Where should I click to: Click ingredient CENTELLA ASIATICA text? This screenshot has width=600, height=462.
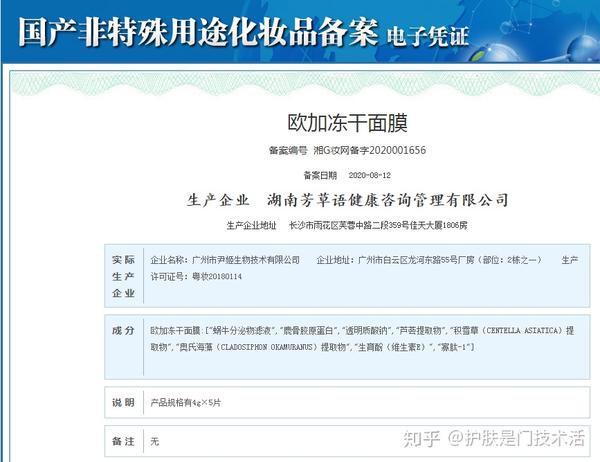(524, 330)
